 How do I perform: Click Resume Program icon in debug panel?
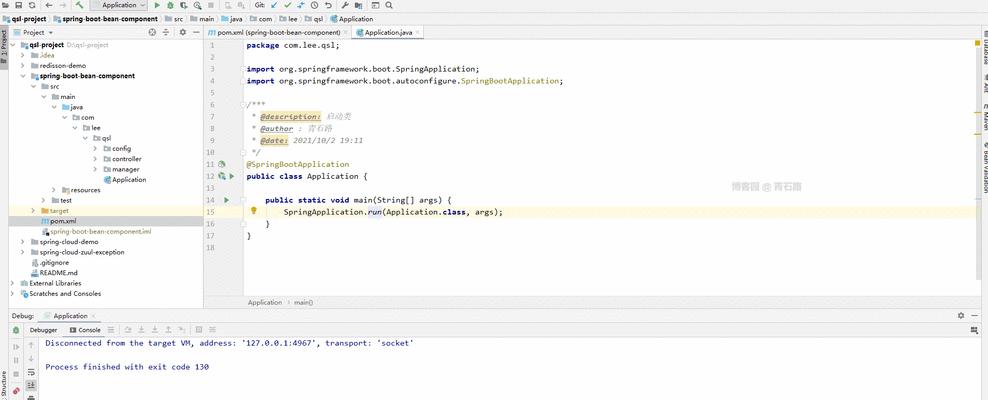[x=16, y=346]
